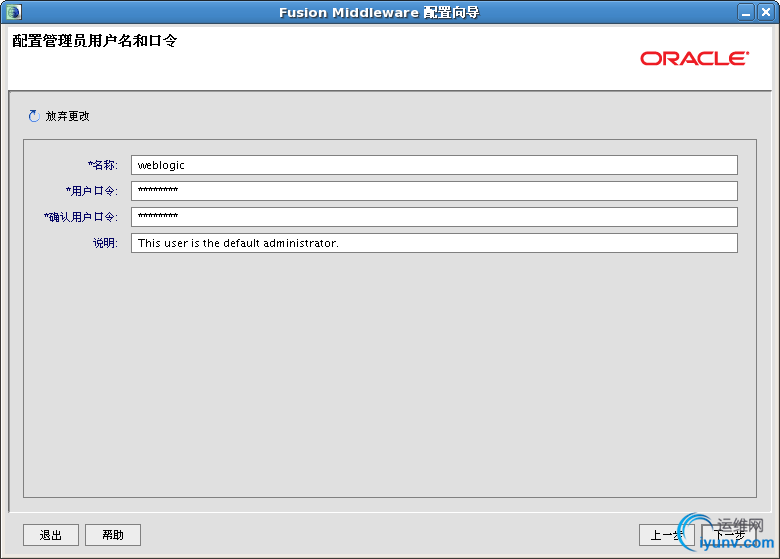Click the 说明 description field
The image size is (780, 559).
(434, 243)
